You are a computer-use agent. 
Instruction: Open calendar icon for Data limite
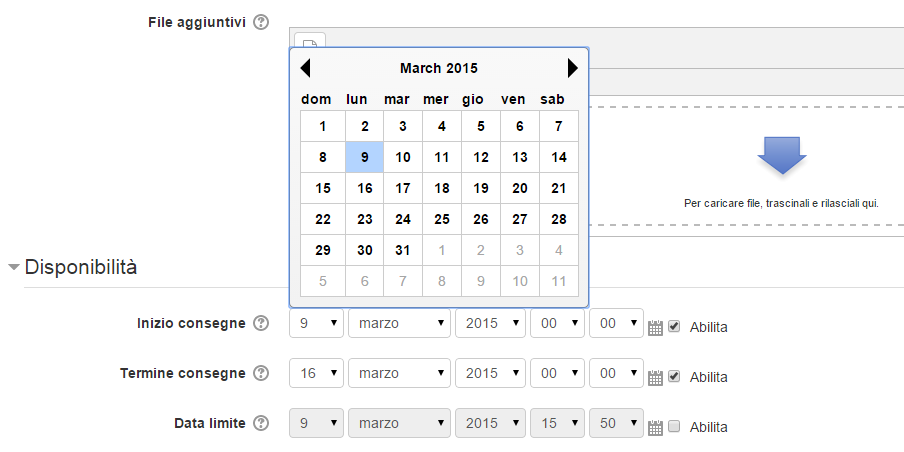coord(656,428)
